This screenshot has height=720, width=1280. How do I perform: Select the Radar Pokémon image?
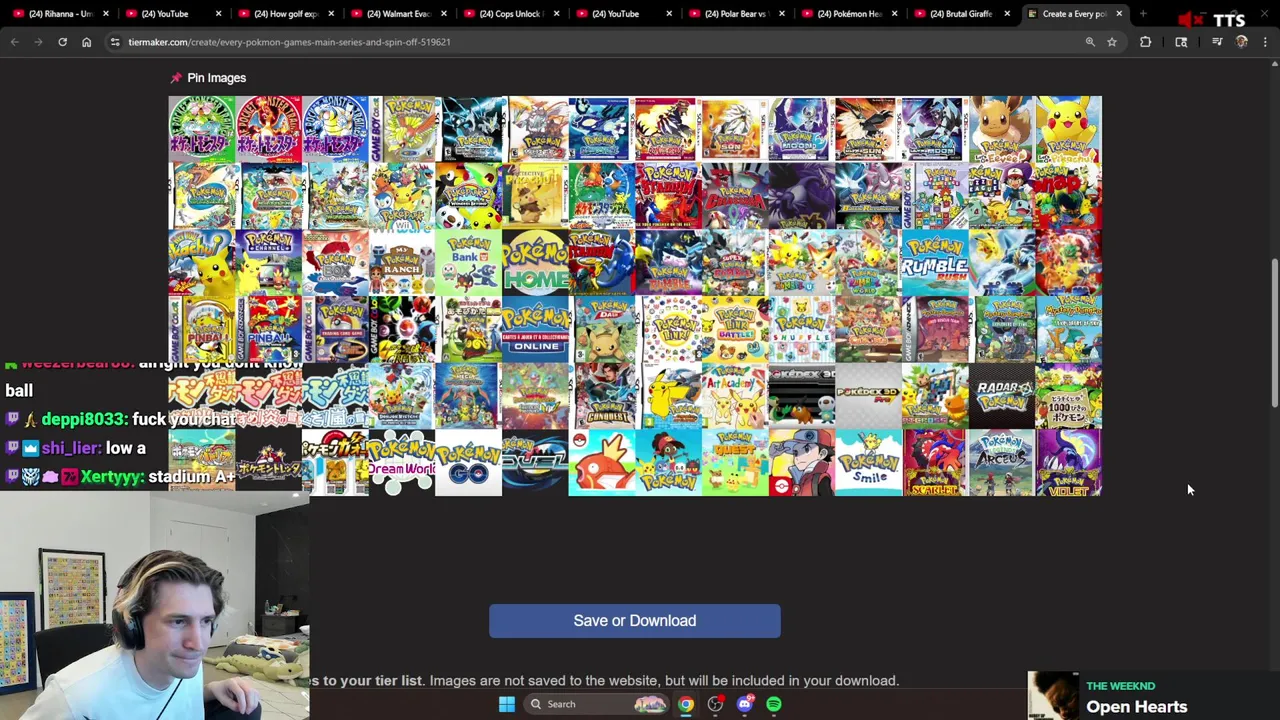pyautogui.click(x=1002, y=396)
